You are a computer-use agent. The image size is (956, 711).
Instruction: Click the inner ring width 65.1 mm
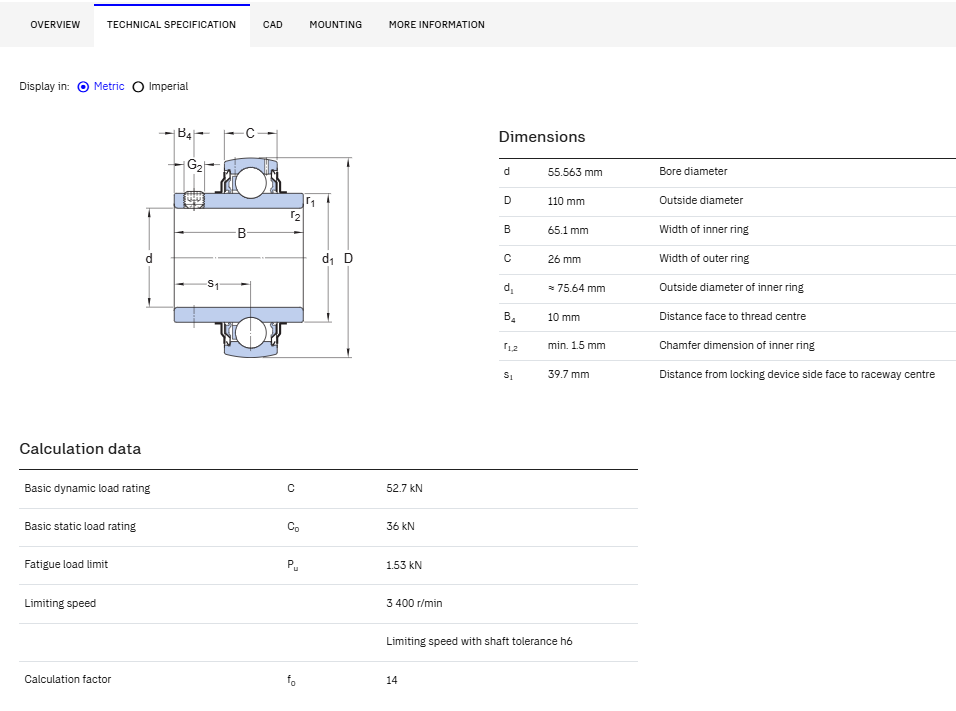(568, 230)
